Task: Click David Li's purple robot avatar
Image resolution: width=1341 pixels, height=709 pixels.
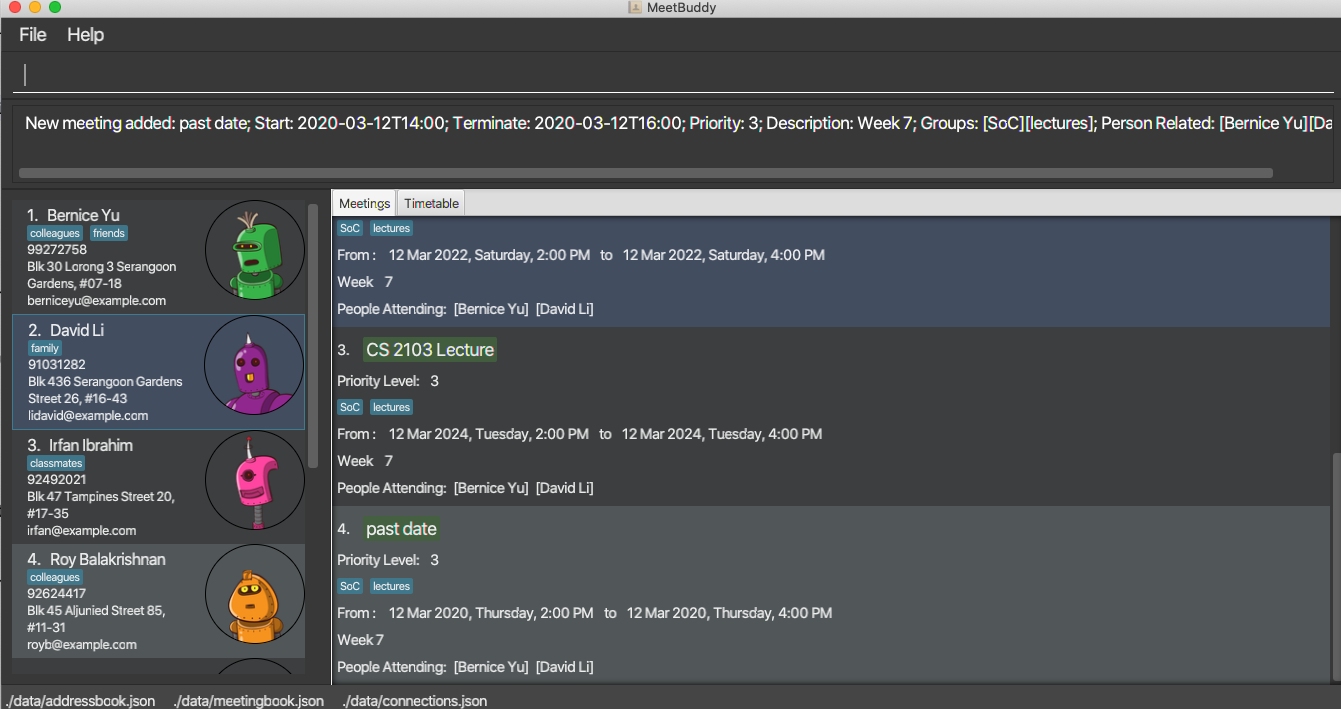Action: 254,365
